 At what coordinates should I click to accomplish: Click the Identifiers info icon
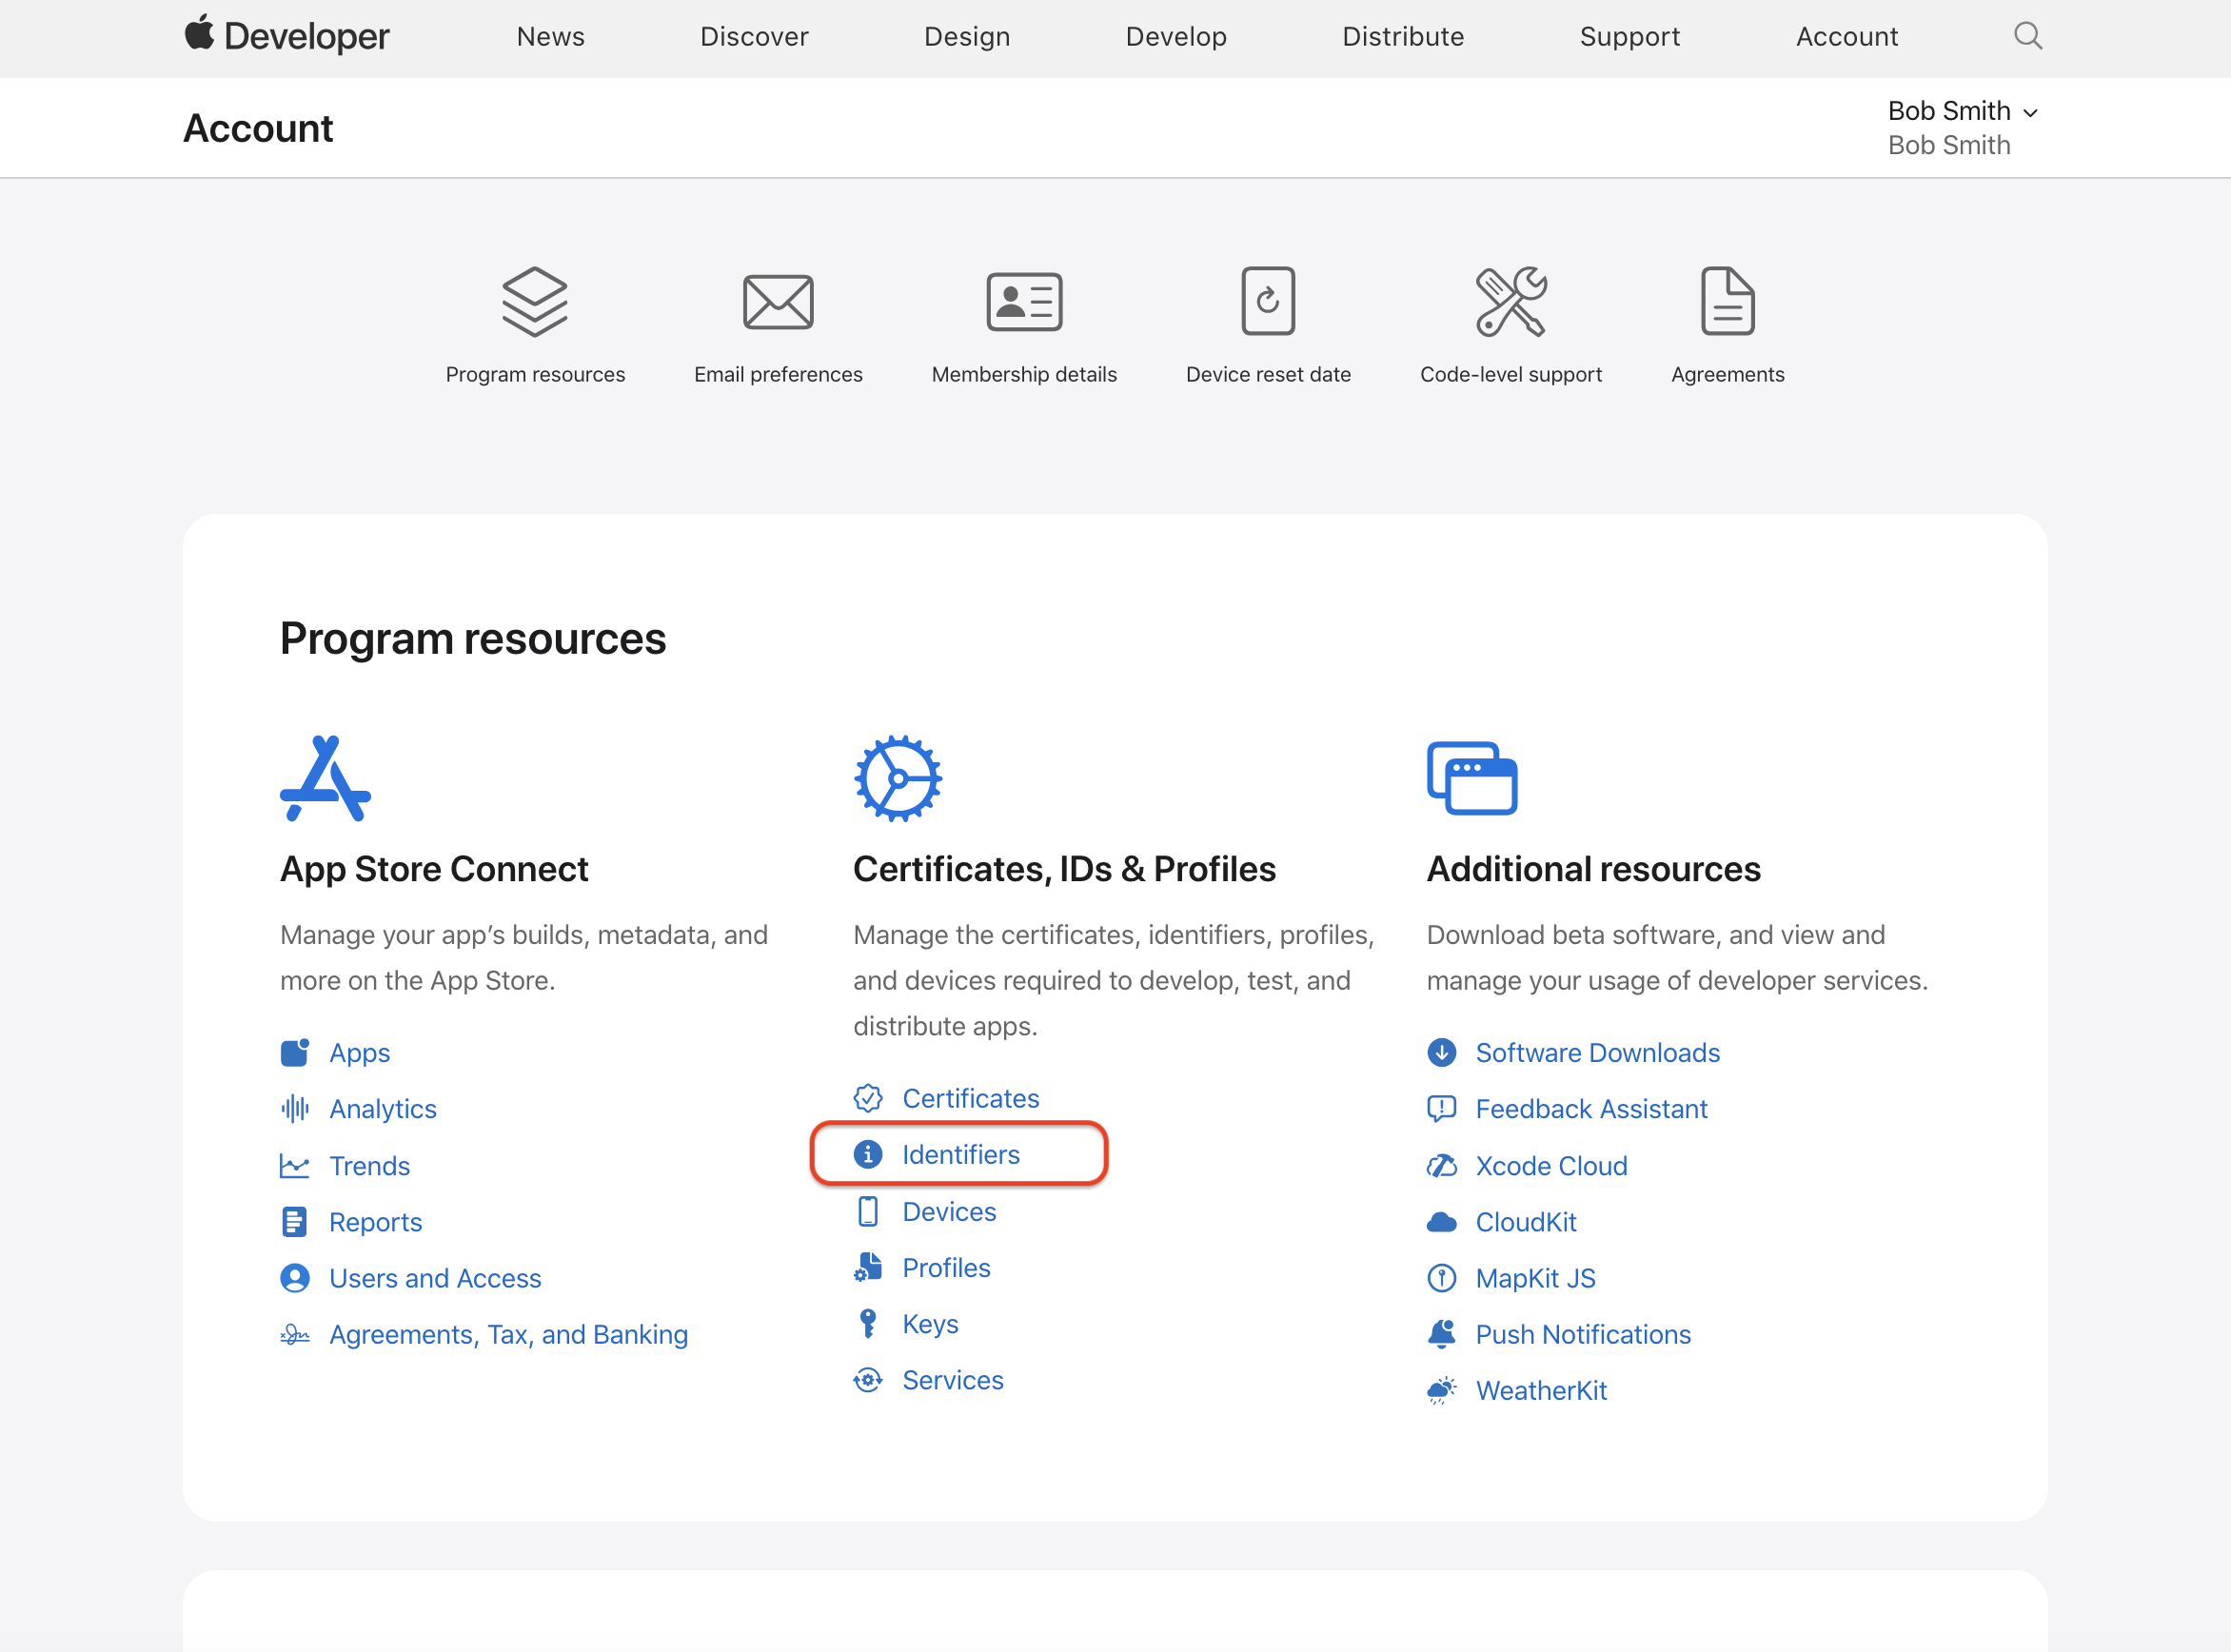[868, 1154]
